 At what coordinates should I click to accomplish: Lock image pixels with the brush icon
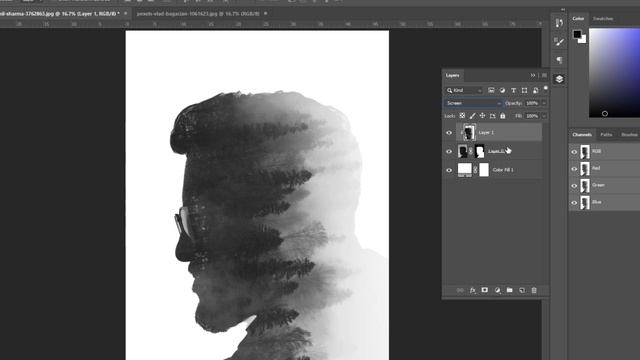472,116
